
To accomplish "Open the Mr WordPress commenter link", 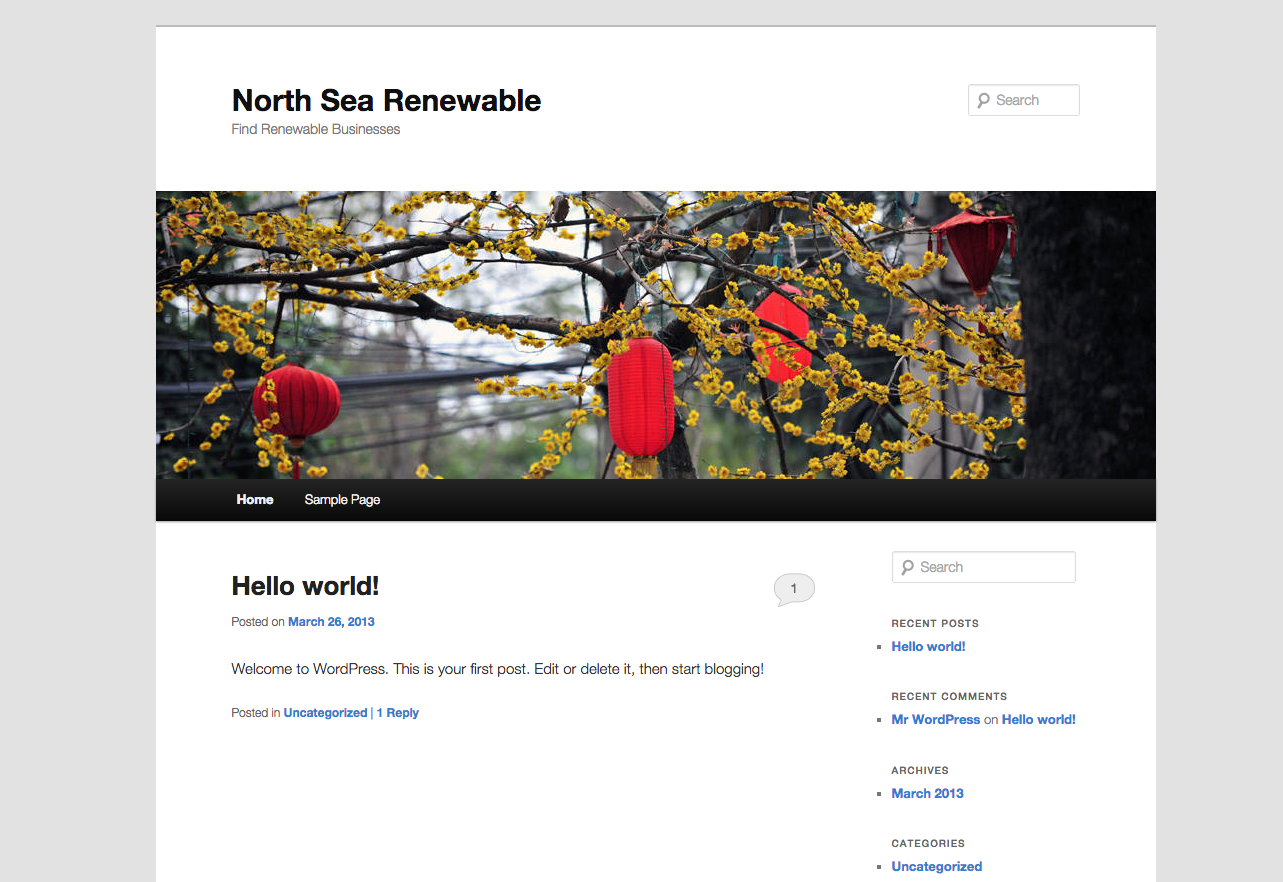I will [935, 719].
